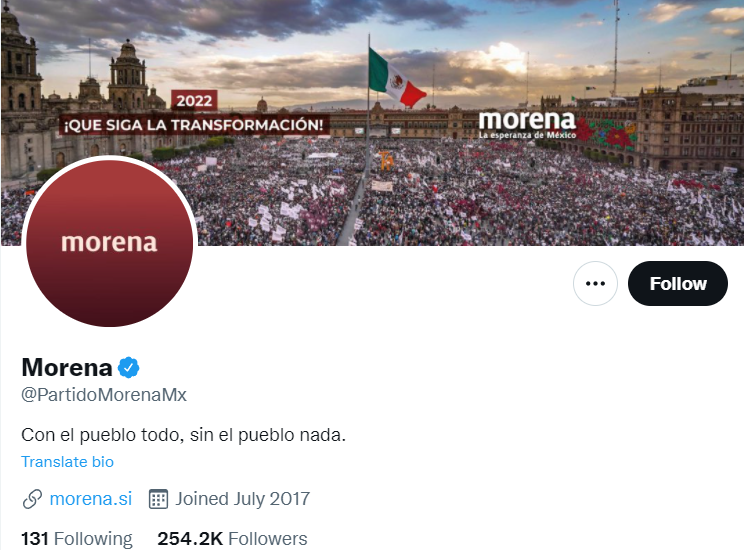Click the chain link icon
Viewport: 744px width, 550px height.
32,499
